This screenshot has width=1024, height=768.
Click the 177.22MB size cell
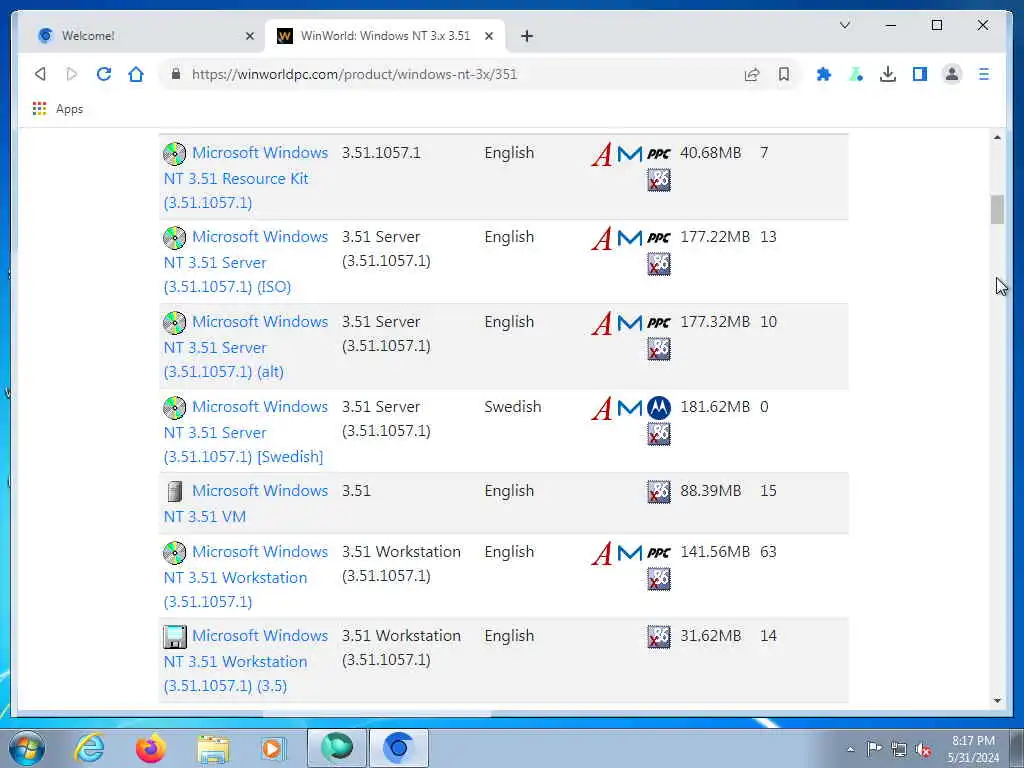pos(715,237)
